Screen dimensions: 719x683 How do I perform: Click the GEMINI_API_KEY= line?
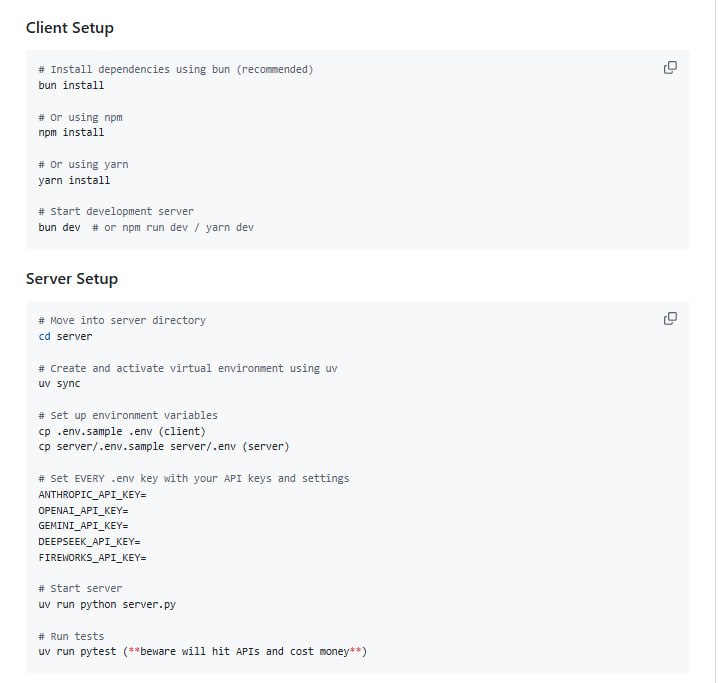[x=83, y=525]
